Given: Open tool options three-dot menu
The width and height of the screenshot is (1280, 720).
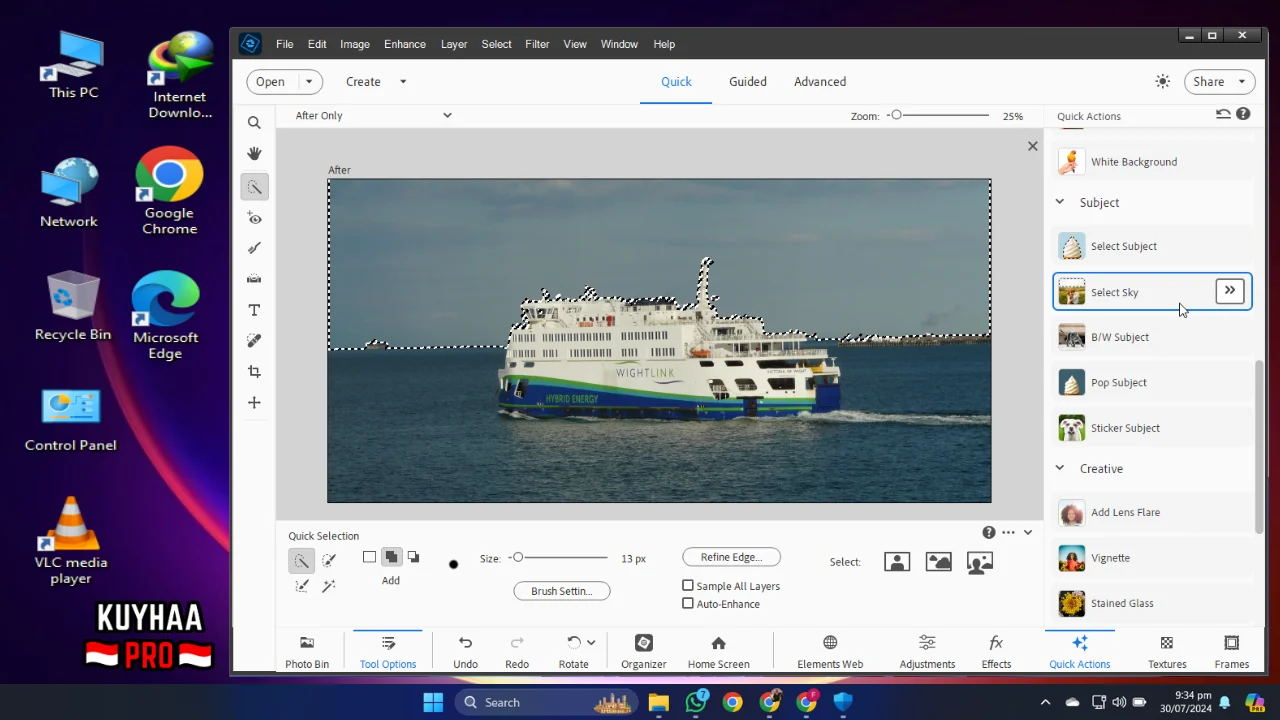Looking at the screenshot, I should (1008, 532).
